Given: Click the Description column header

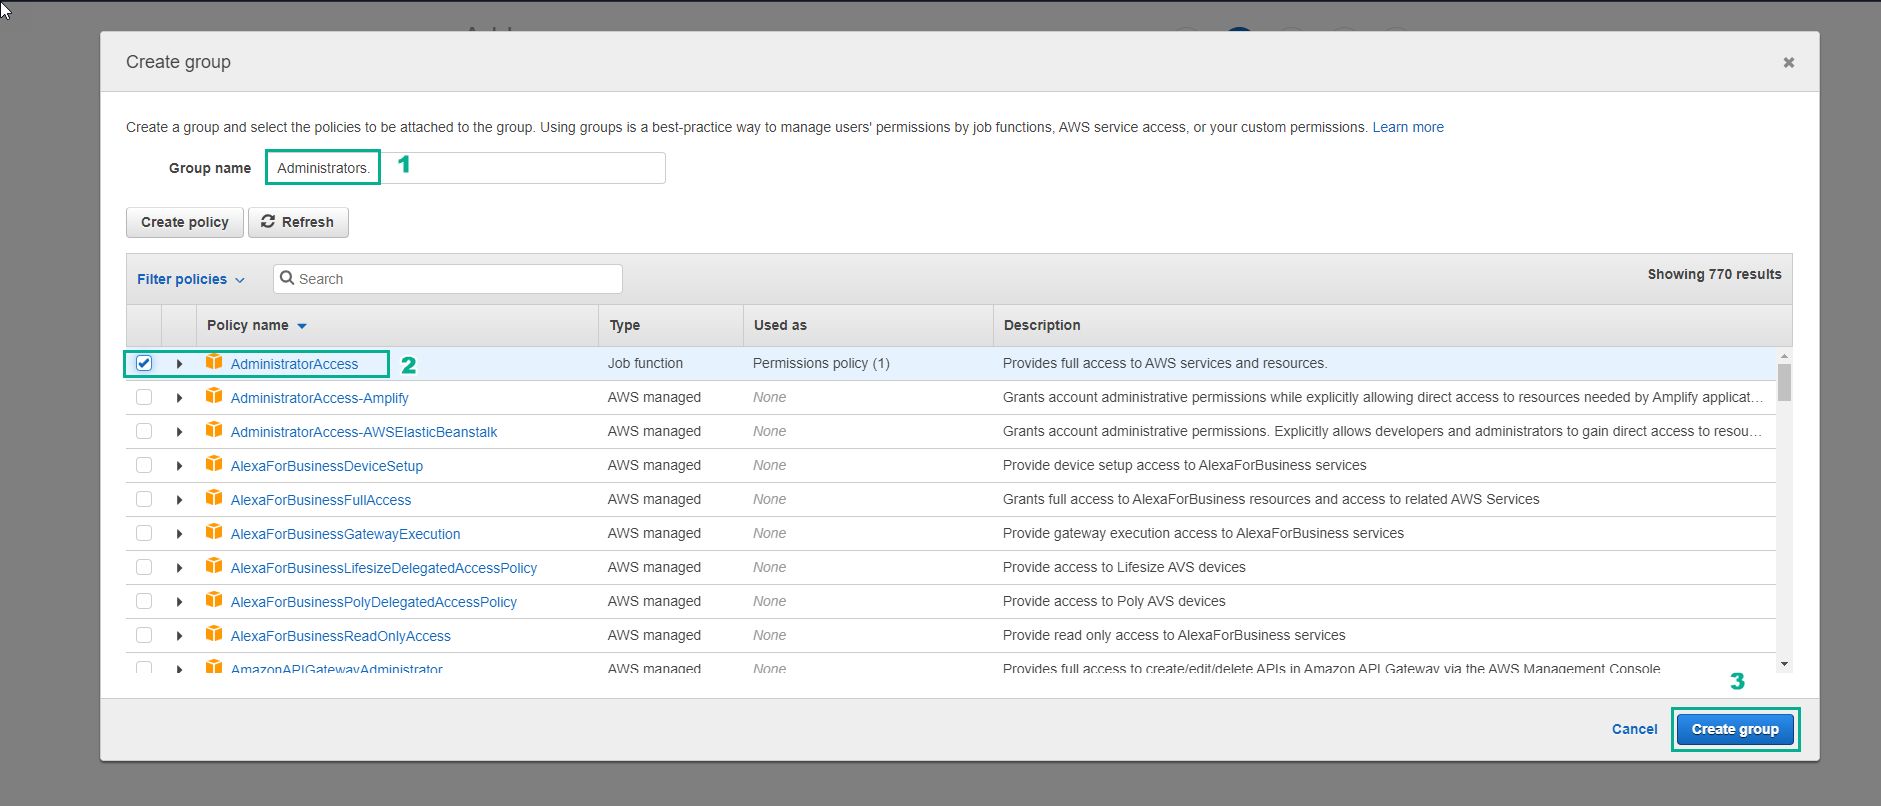Looking at the screenshot, I should coord(1042,325).
